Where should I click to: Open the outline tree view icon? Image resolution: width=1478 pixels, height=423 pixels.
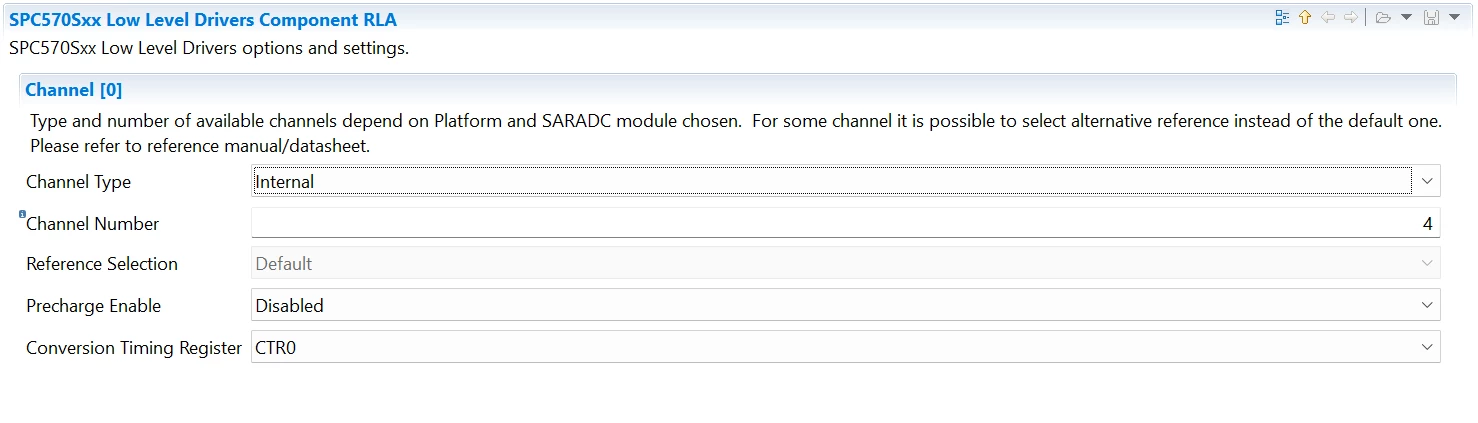pos(1282,18)
